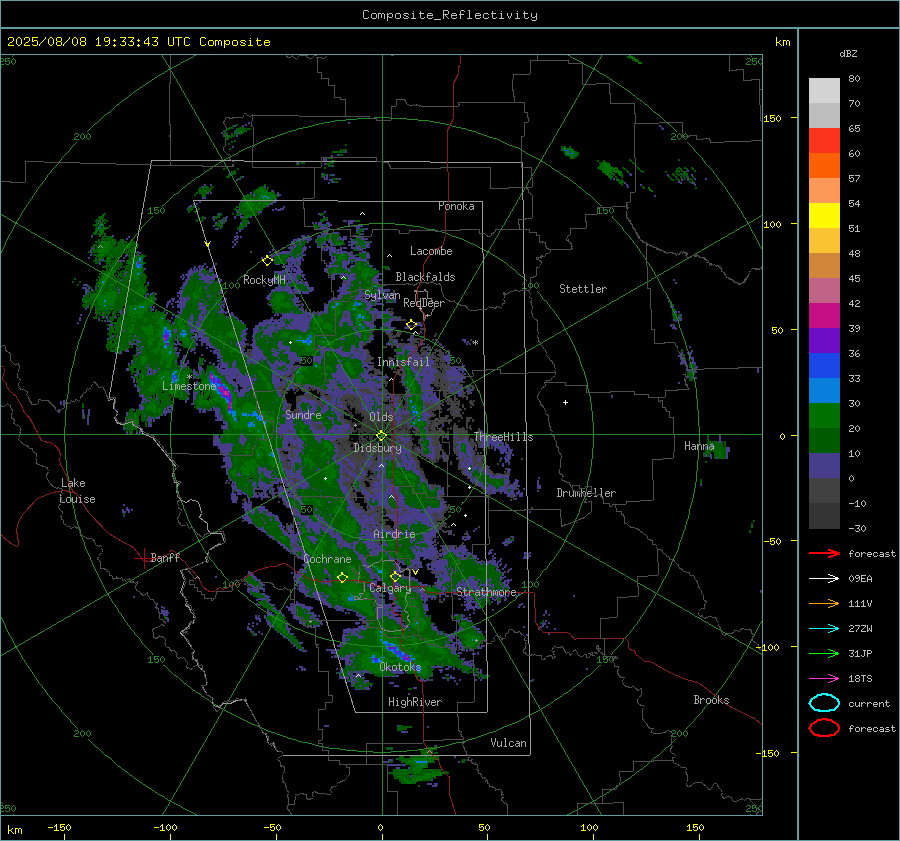Screen dimensions: 900x841
Task: Click the Ponoka city label
Action: [456, 206]
